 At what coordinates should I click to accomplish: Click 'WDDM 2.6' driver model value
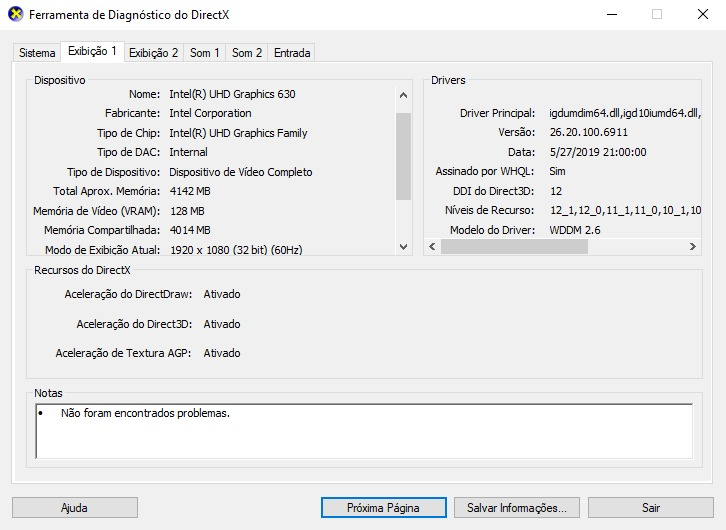click(x=575, y=230)
